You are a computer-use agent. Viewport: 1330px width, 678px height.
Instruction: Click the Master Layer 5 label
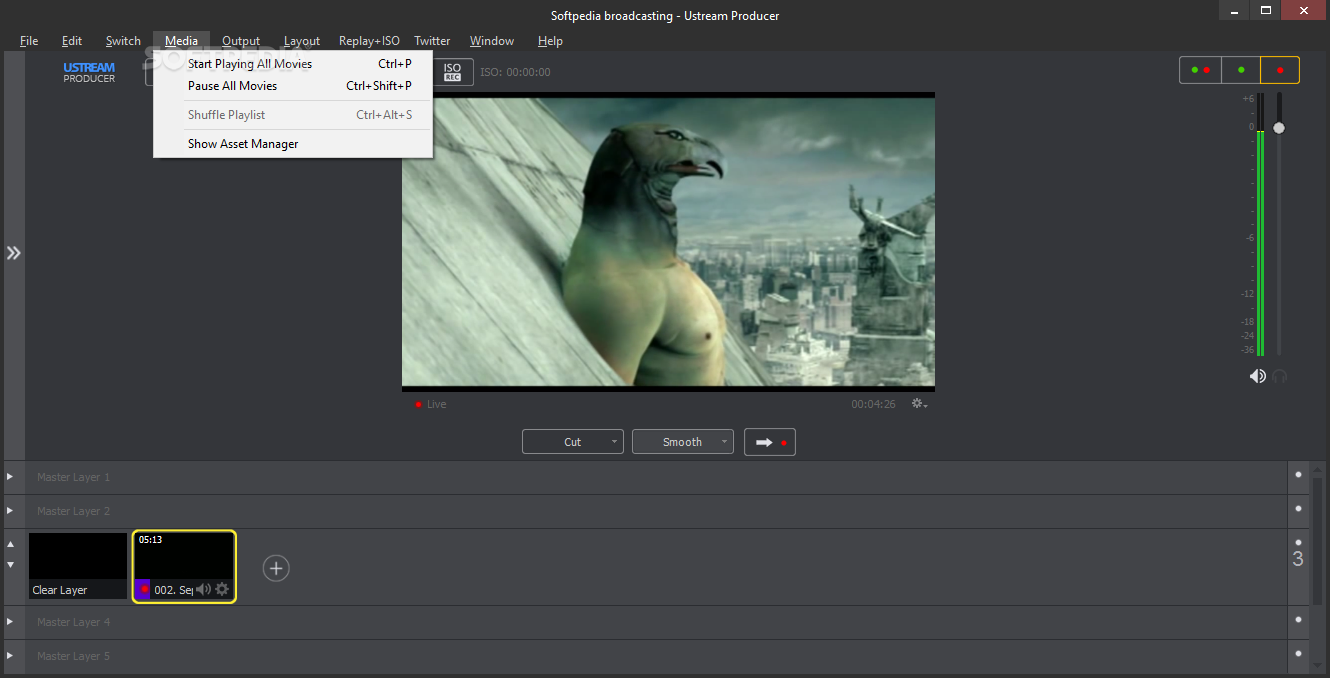[74, 656]
